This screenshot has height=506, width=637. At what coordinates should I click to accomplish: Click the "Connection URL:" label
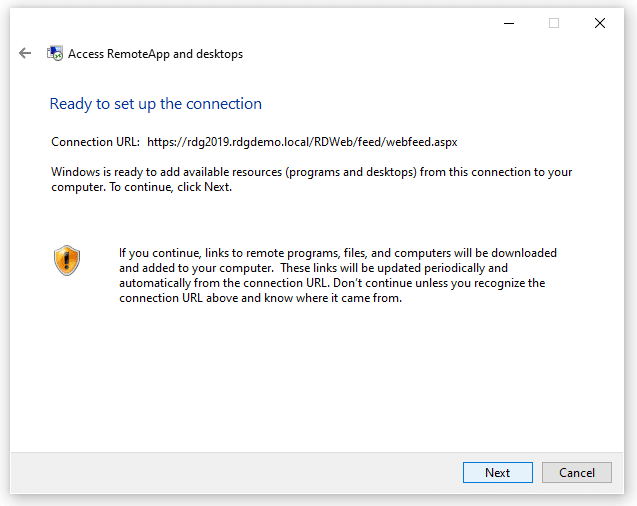click(96, 142)
